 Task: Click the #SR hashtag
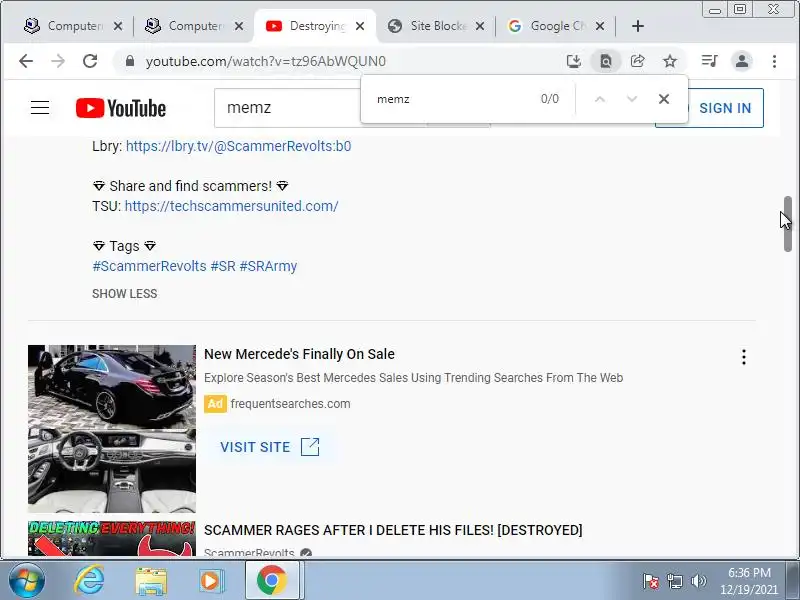coord(223,266)
